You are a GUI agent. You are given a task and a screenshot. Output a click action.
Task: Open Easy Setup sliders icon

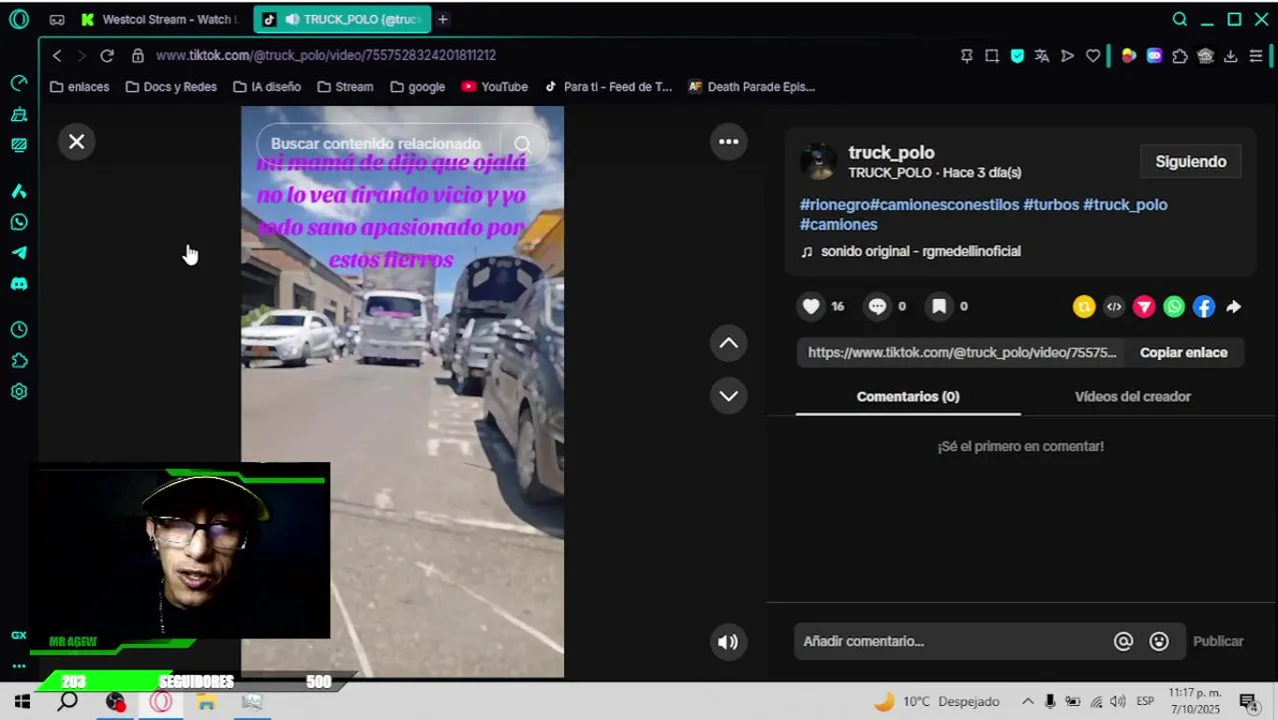tap(1255, 56)
